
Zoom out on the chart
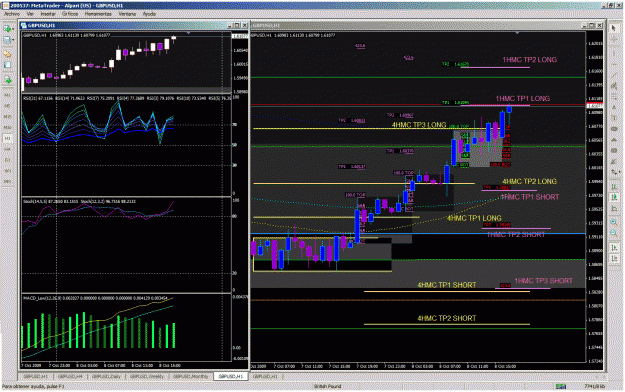(614, 232)
